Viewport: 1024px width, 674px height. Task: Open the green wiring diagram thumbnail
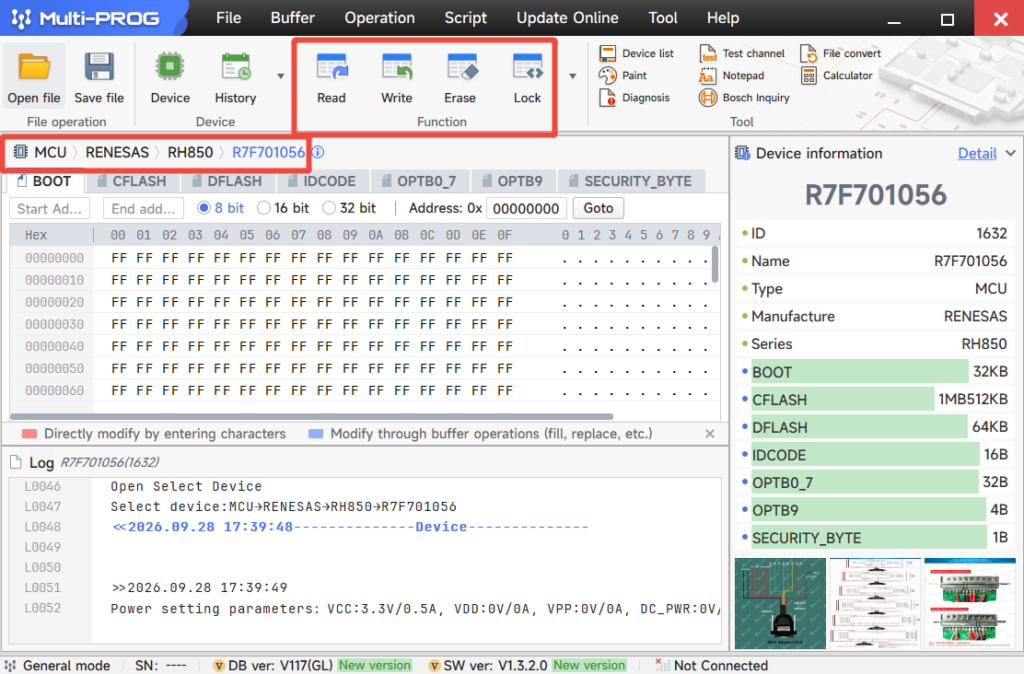pos(780,603)
